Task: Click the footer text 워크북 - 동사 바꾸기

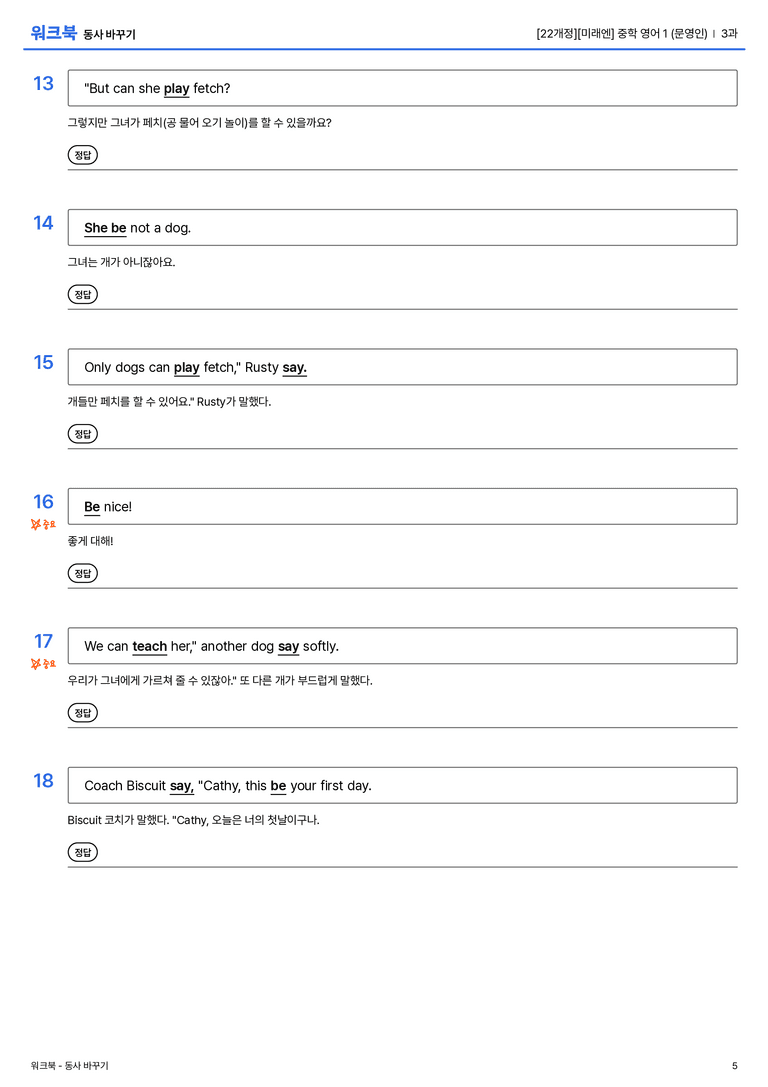Action: pyautogui.click(x=69, y=1066)
